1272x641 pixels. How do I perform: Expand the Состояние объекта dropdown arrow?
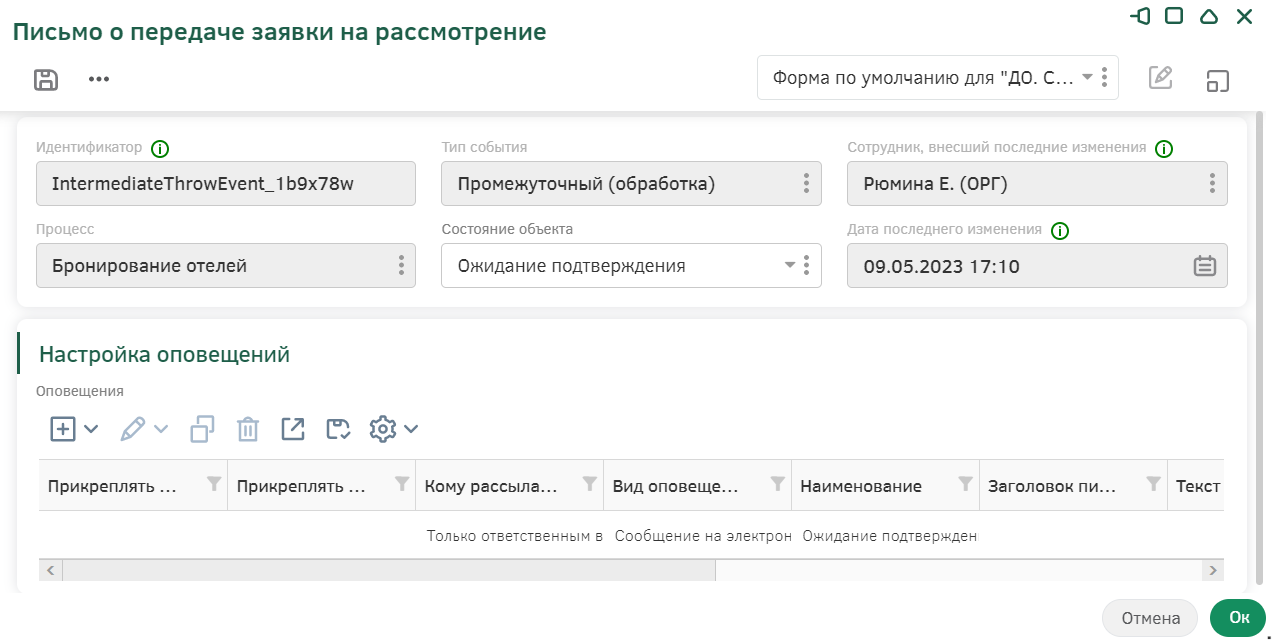(x=790, y=265)
